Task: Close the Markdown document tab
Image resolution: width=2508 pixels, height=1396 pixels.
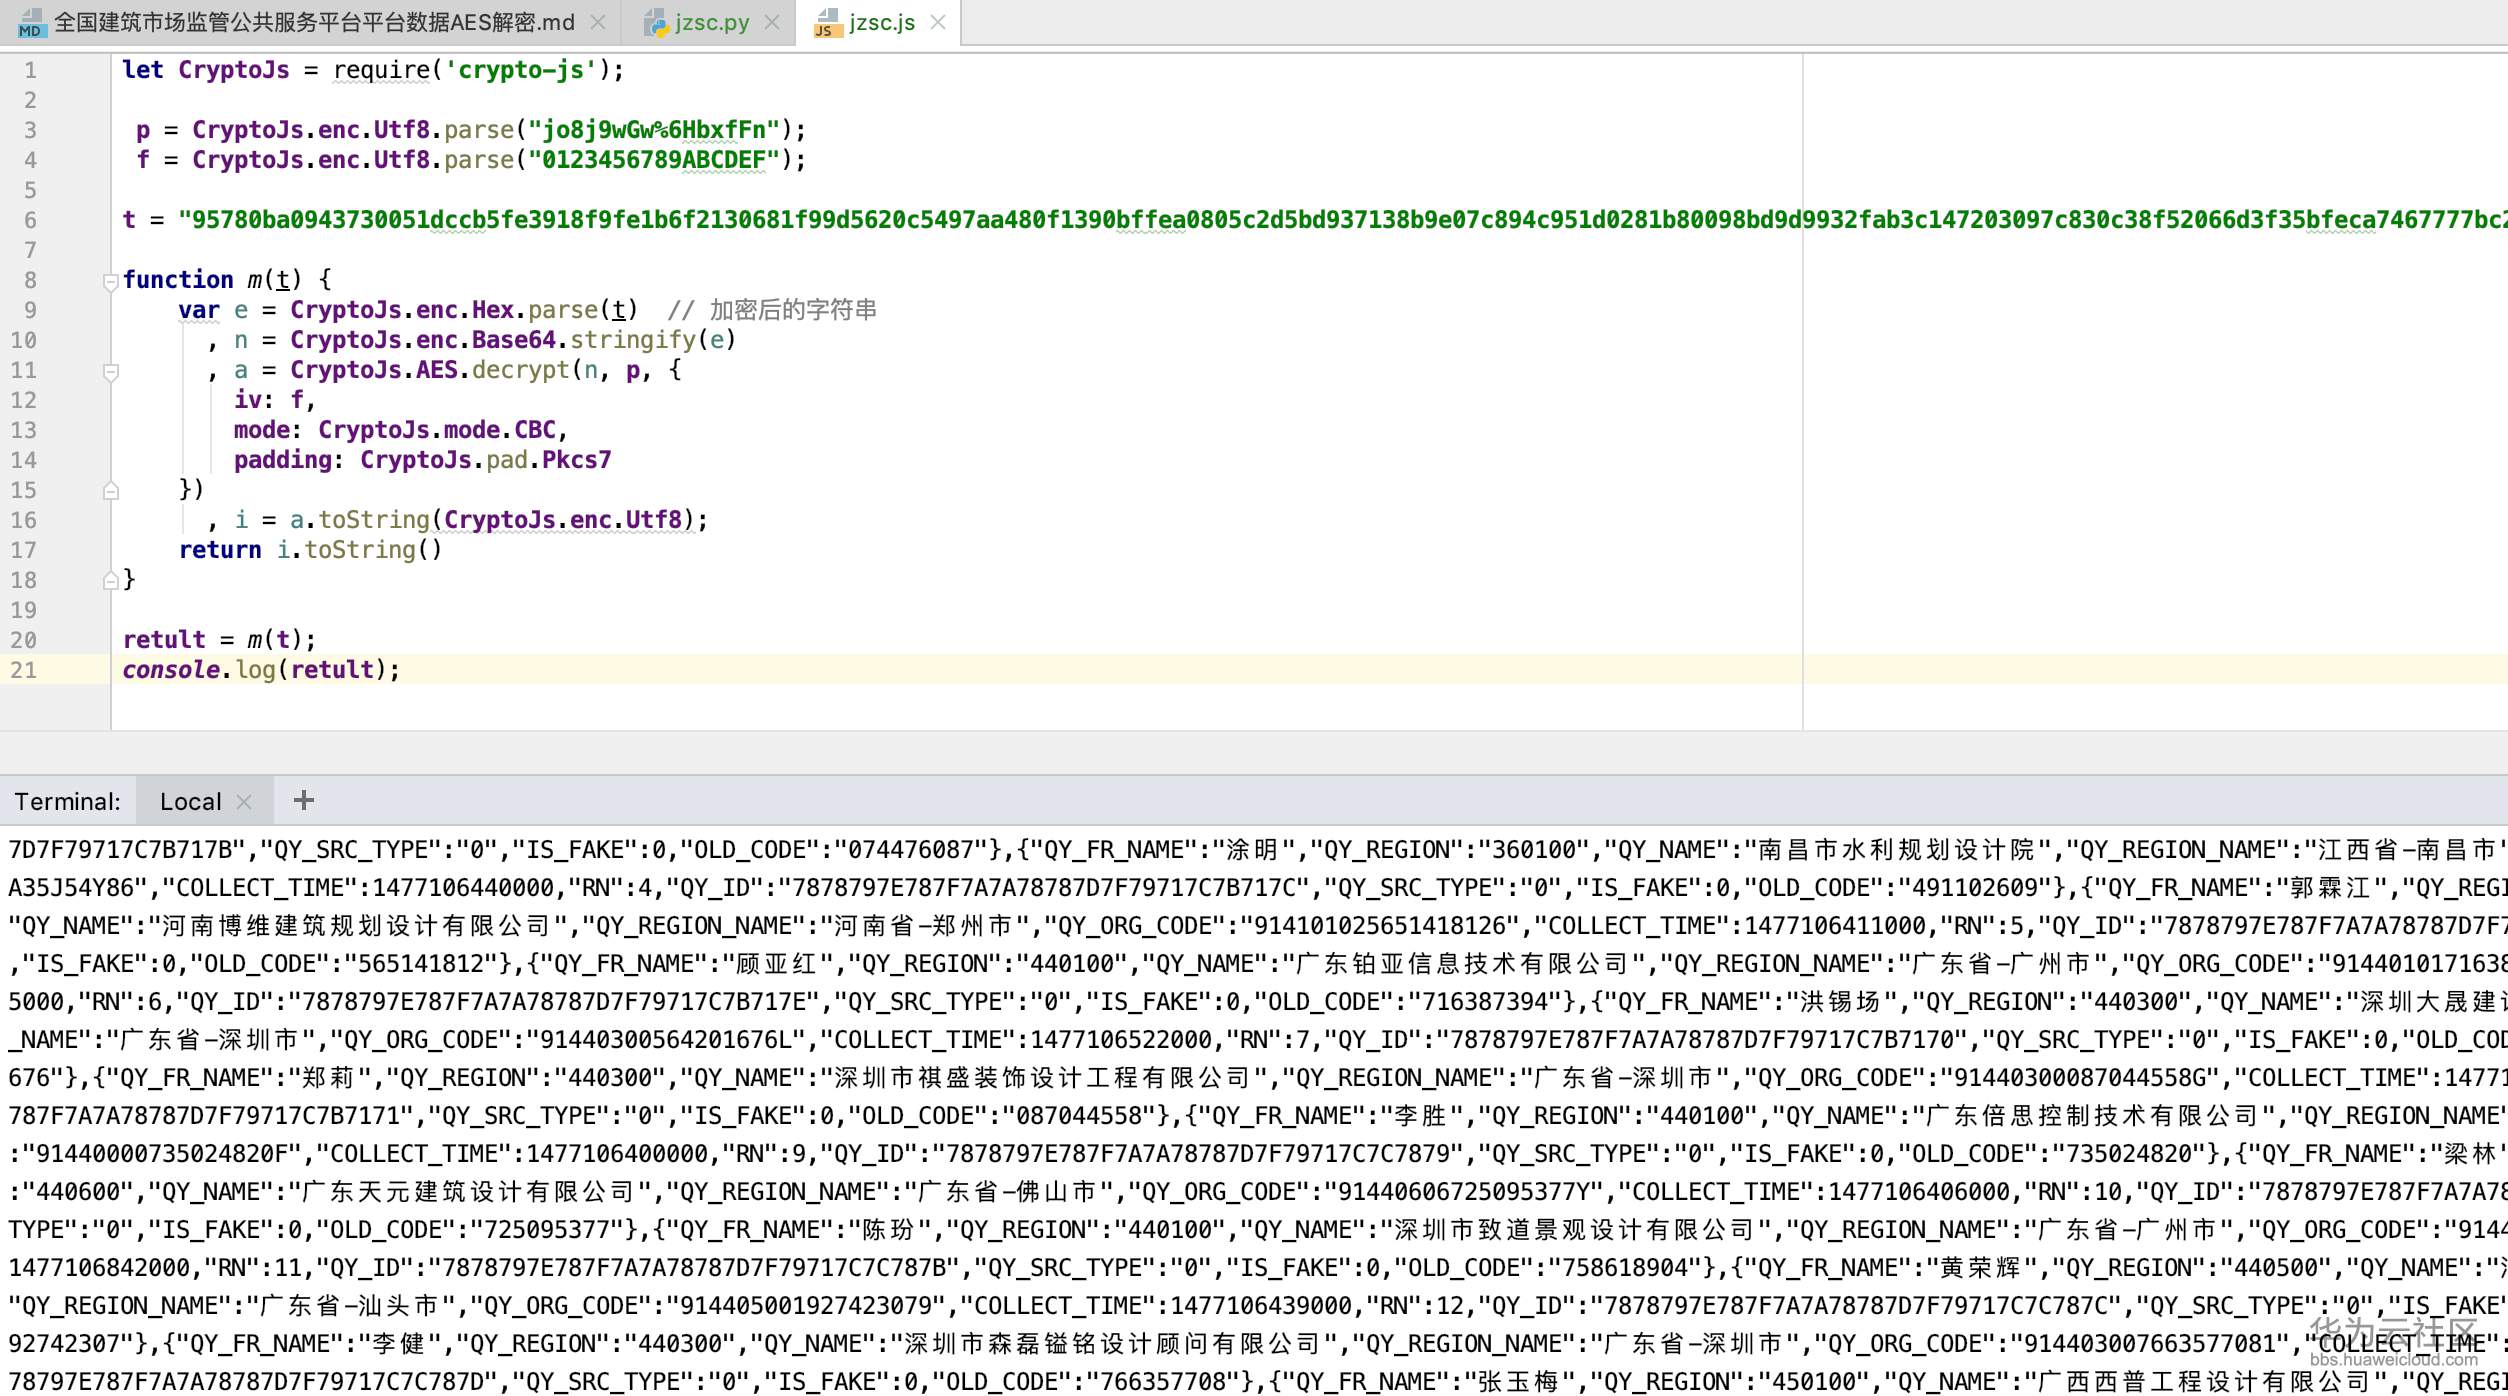Action: (x=599, y=21)
